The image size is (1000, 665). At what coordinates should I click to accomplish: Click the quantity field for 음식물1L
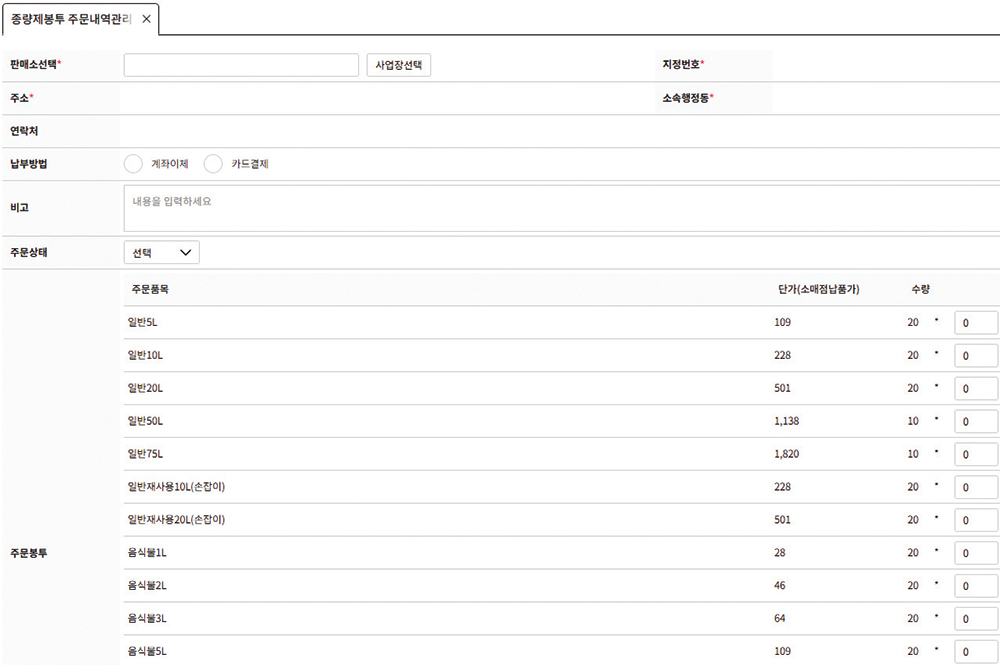pyautogui.click(x=975, y=553)
